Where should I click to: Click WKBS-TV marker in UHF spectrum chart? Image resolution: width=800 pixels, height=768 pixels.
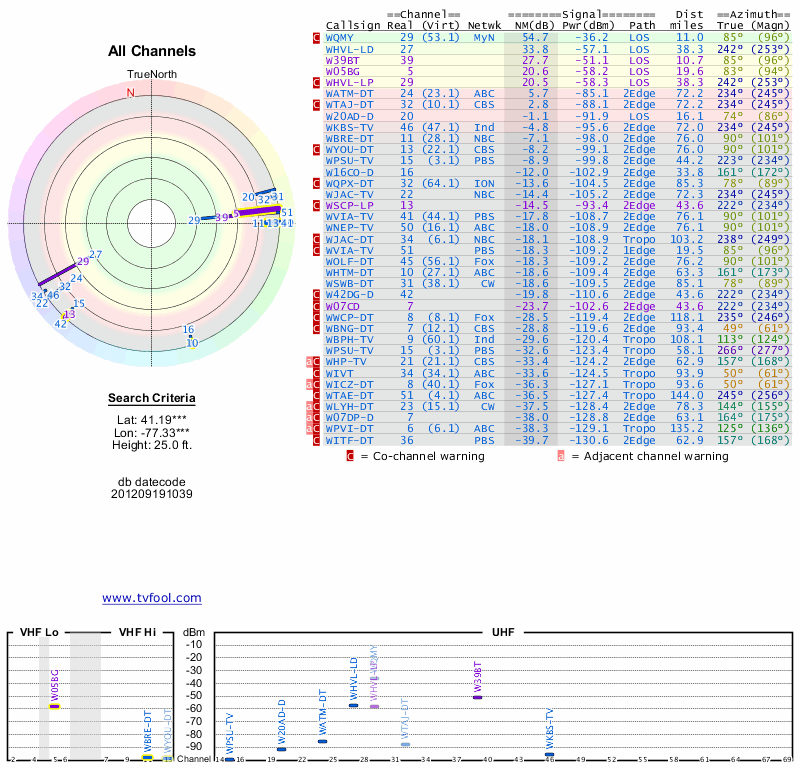coord(549,754)
